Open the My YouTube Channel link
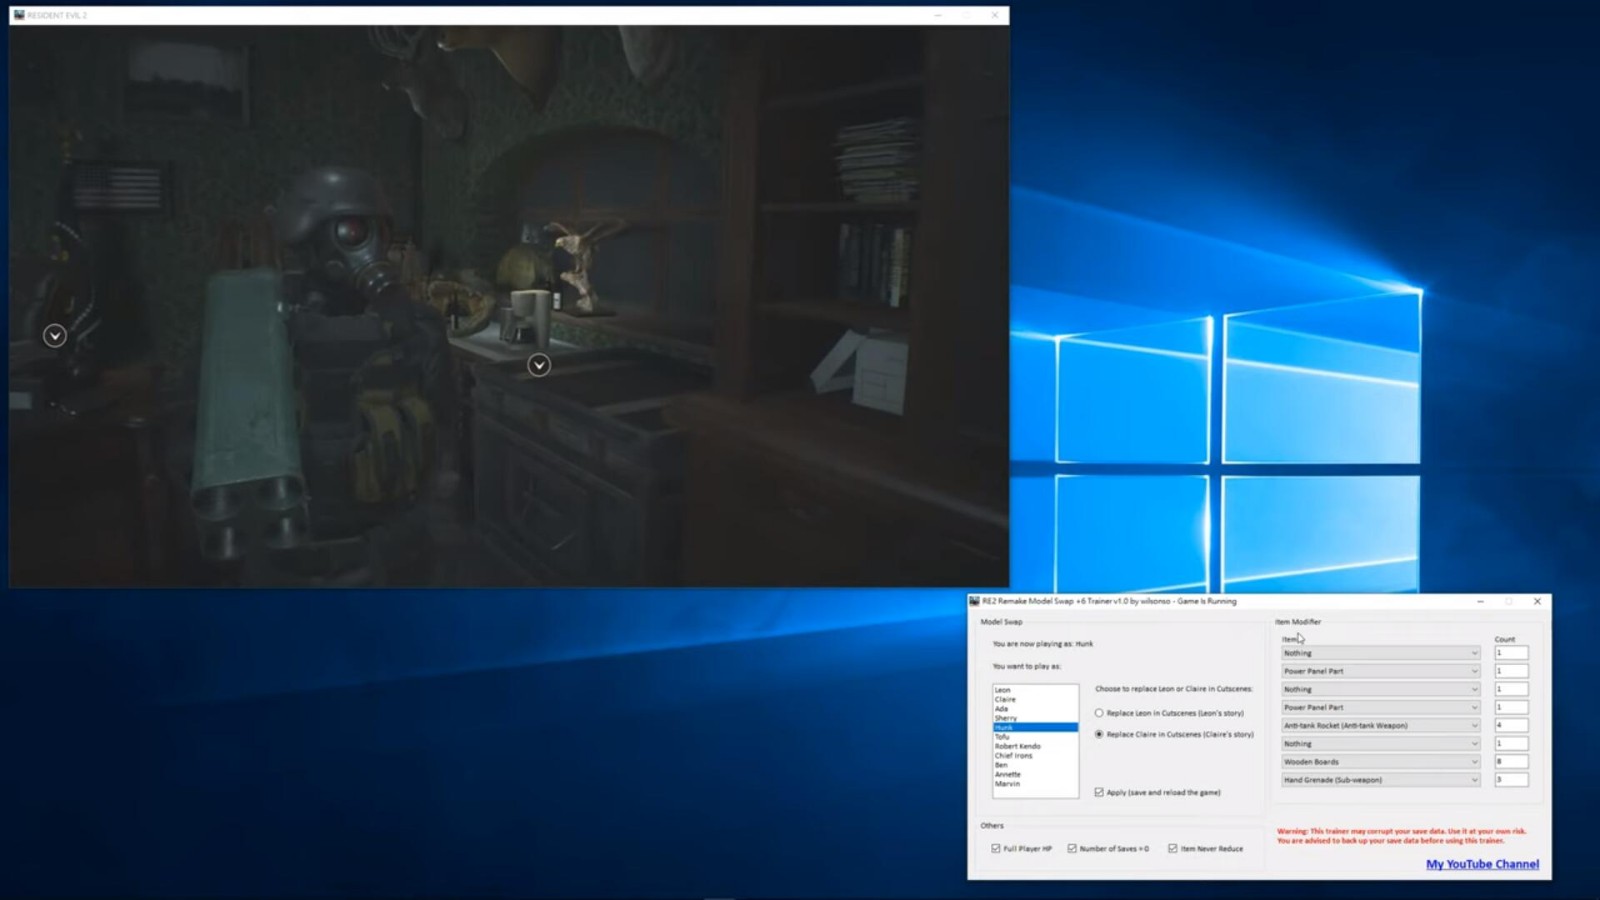 [1482, 864]
